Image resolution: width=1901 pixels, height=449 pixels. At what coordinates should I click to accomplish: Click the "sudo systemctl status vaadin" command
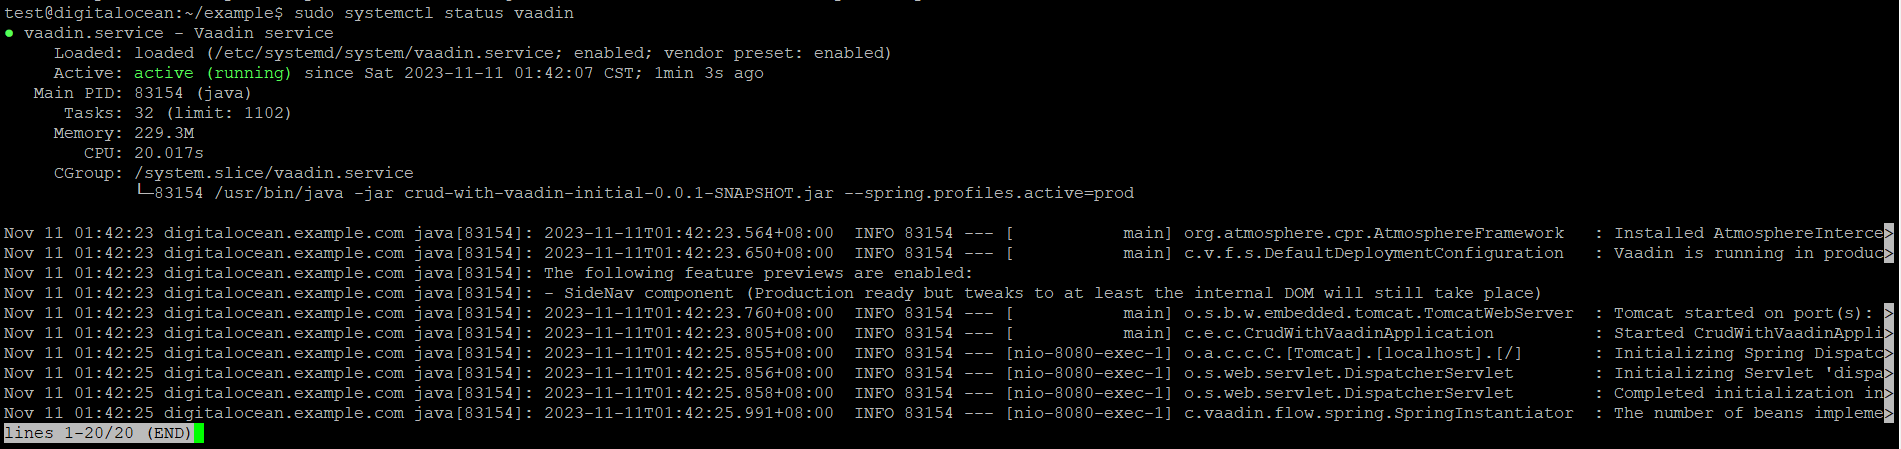point(434,13)
